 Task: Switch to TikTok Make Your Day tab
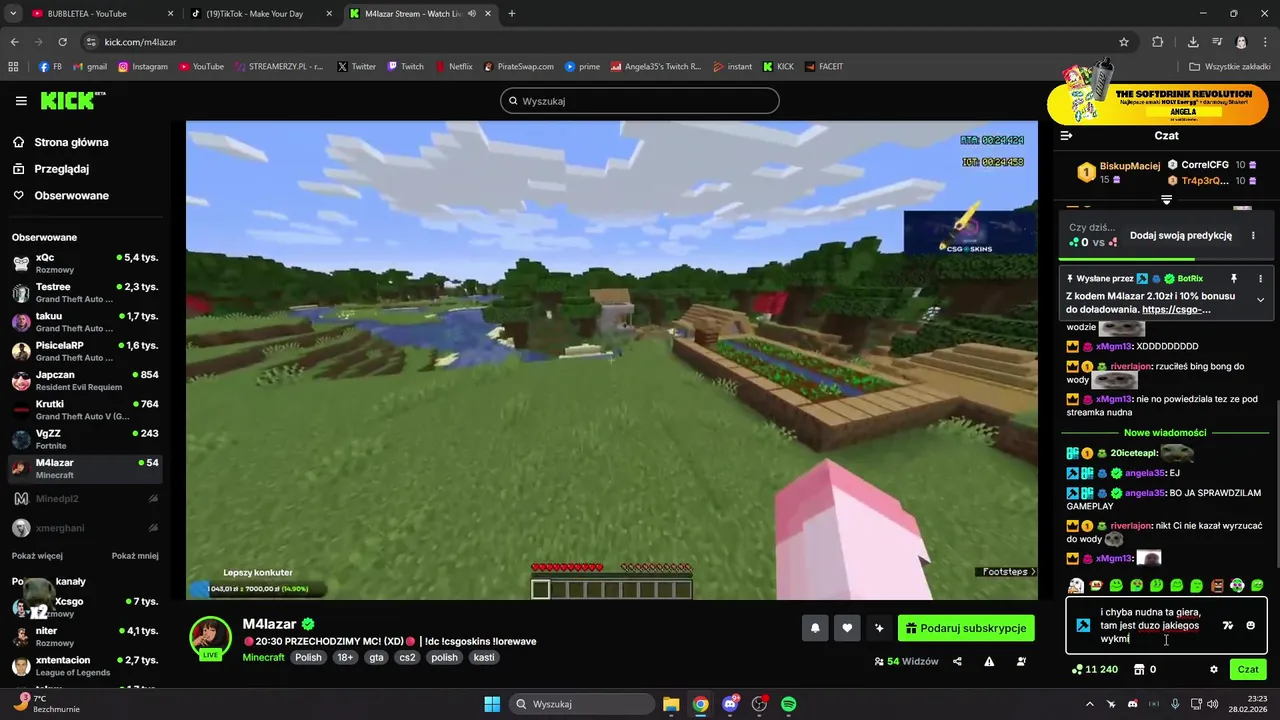pos(260,14)
